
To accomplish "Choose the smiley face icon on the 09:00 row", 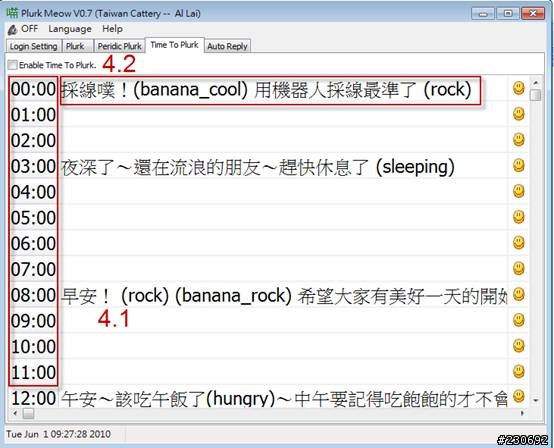I will (518, 320).
